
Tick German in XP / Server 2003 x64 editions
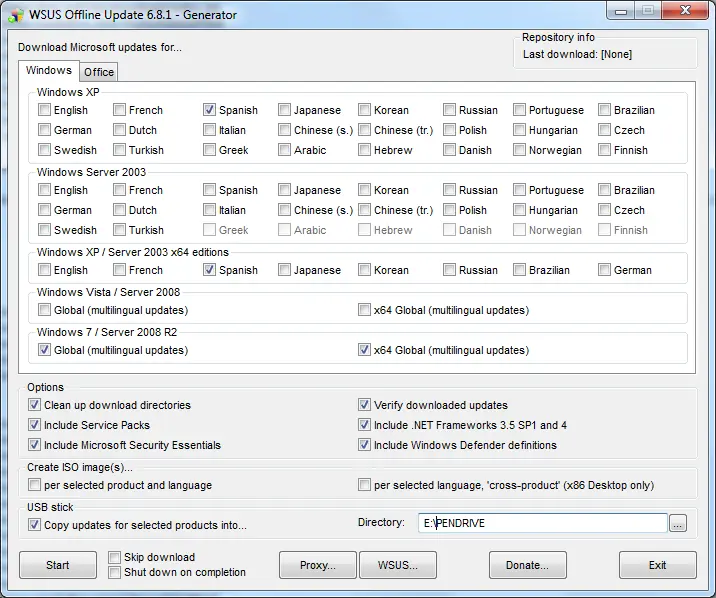point(604,270)
